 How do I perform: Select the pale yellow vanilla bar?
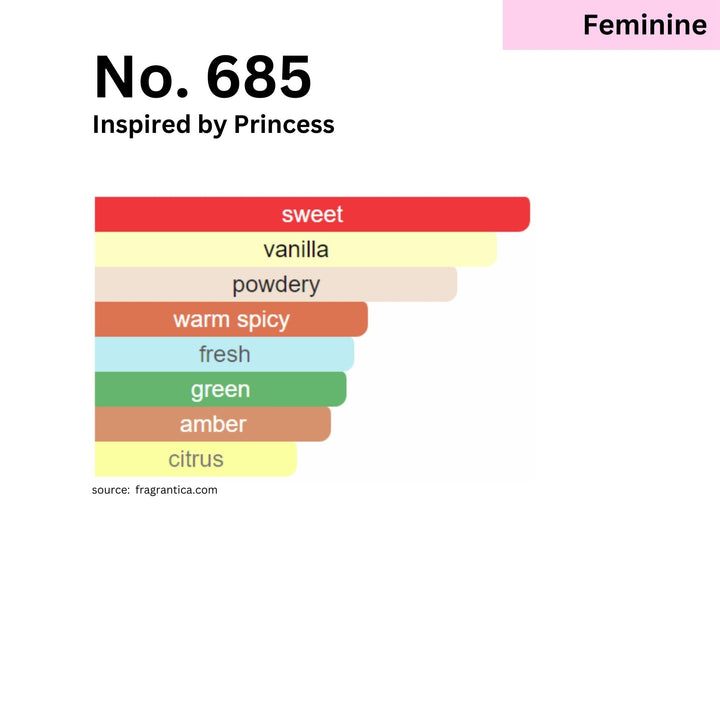(x=296, y=249)
